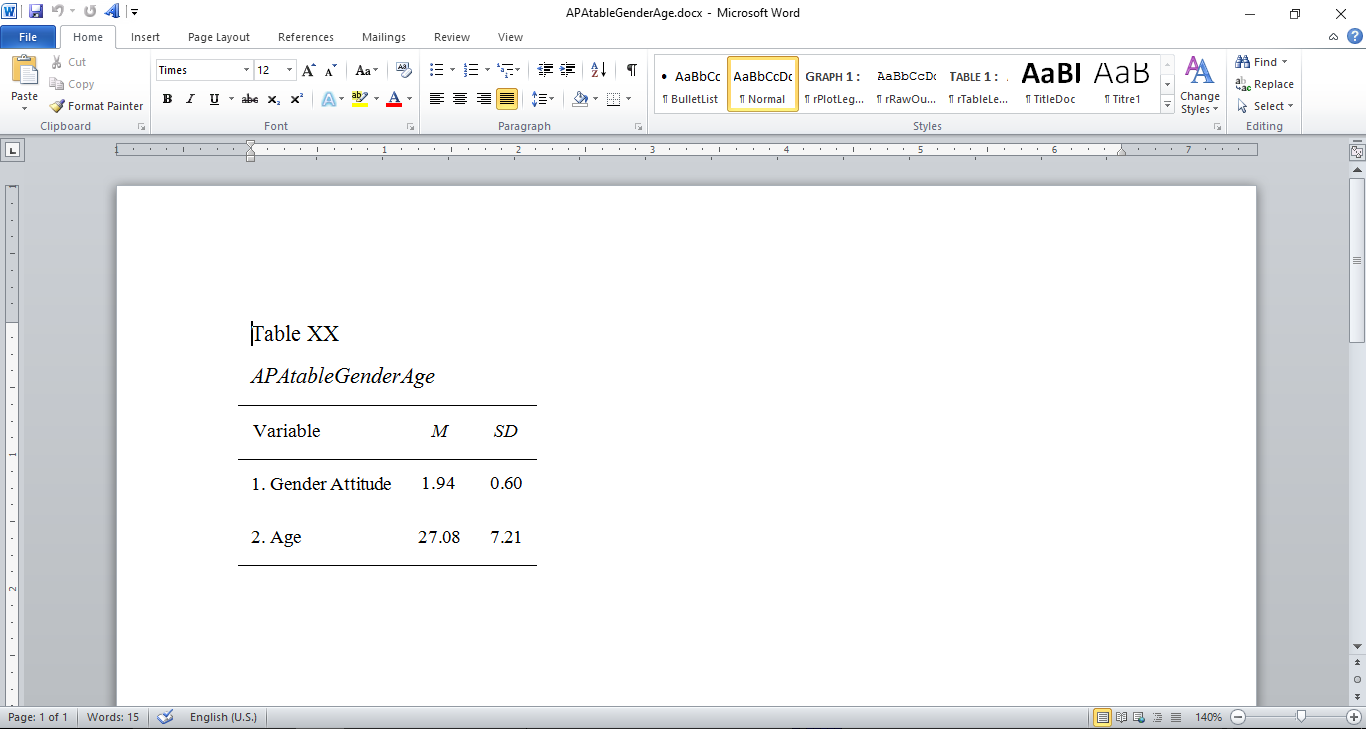Click the Sort A-Z icon
This screenshot has width=1366, height=729.
[598, 70]
